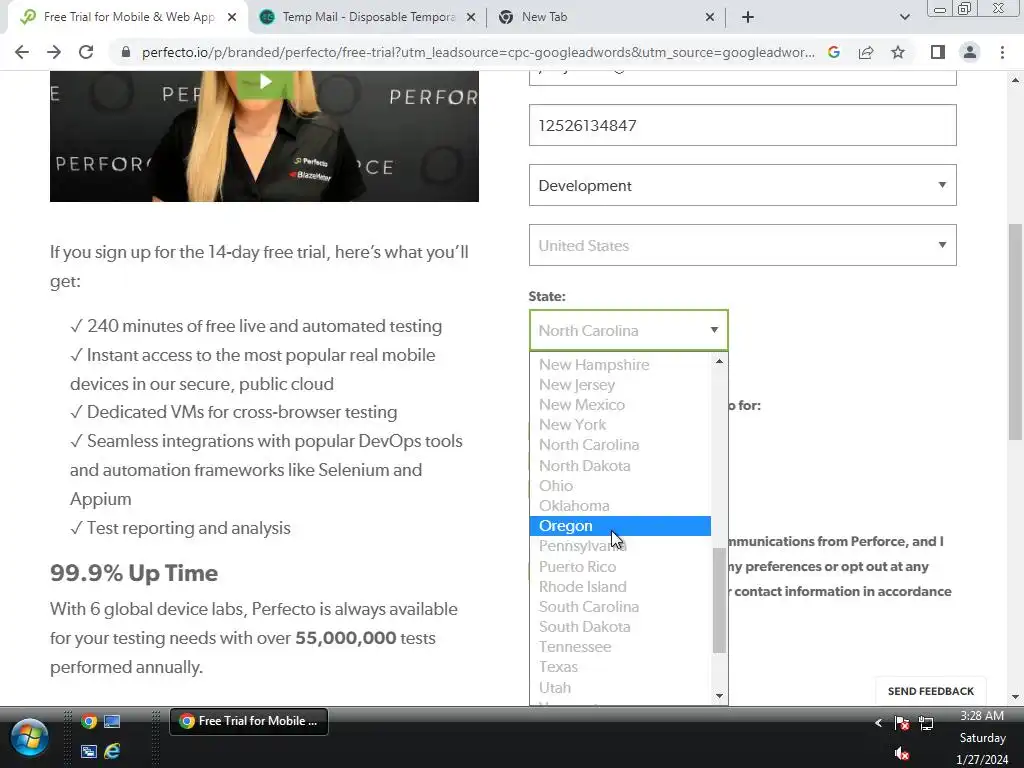1024x768 pixels.
Task: Click the taskbar clock showing 3:28 AM
Action: click(x=982, y=716)
